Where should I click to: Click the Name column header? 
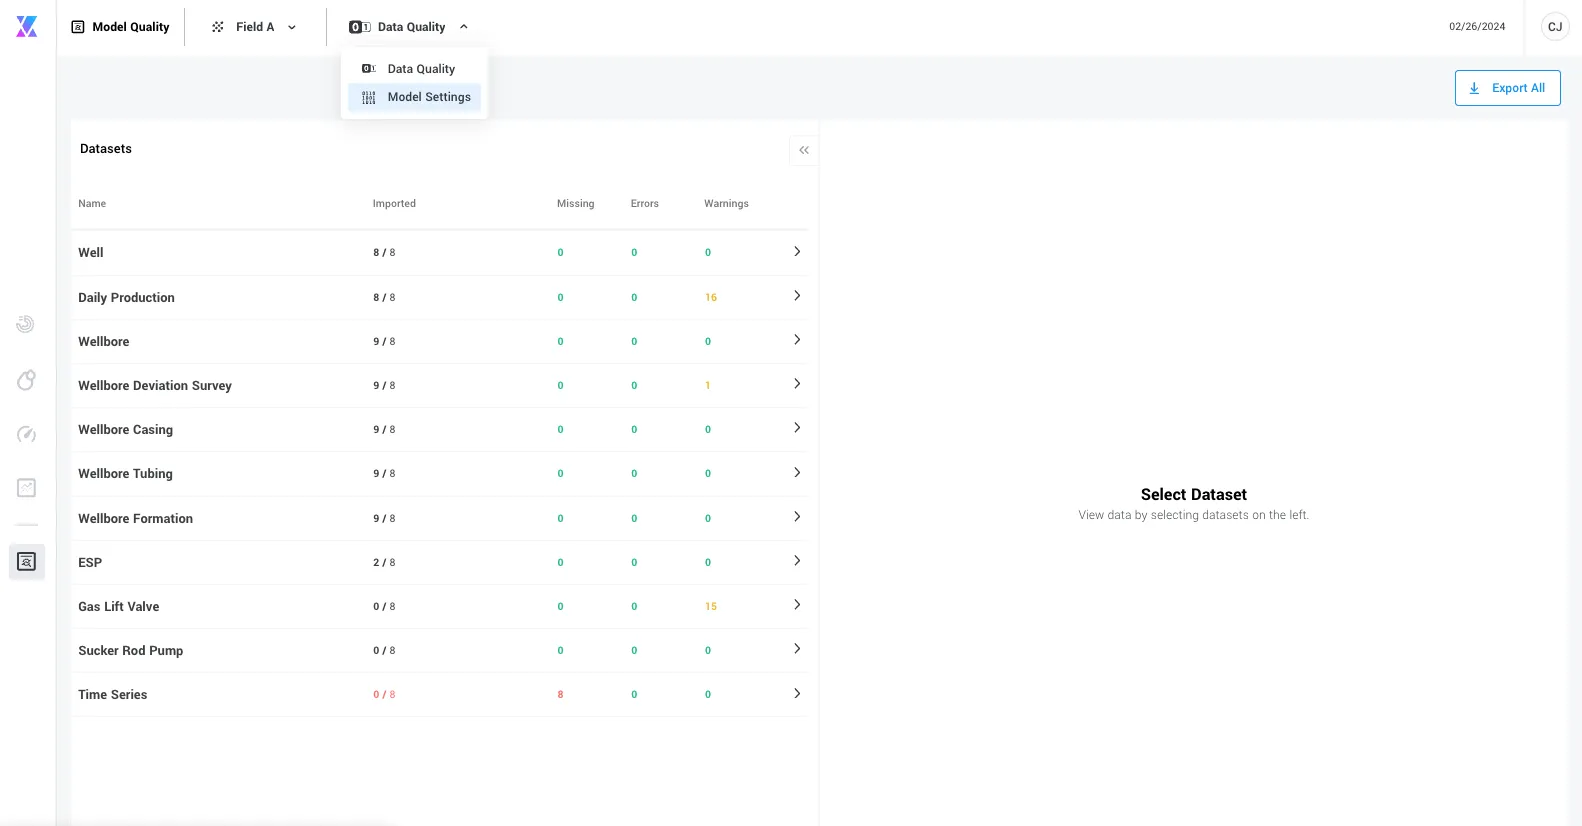pyautogui.click(x=92, y=204)
